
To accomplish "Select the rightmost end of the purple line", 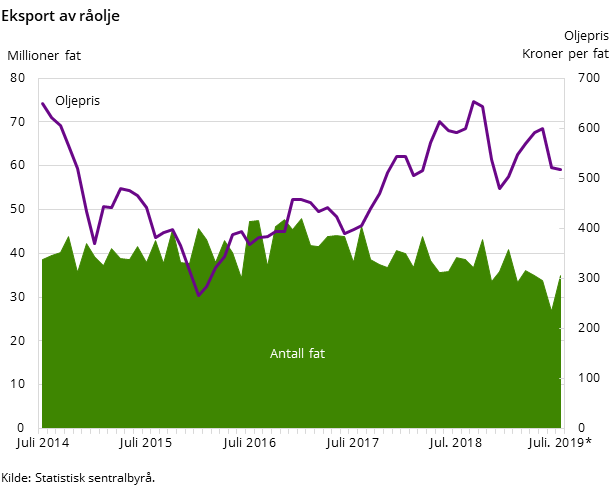I will [560, 169].
